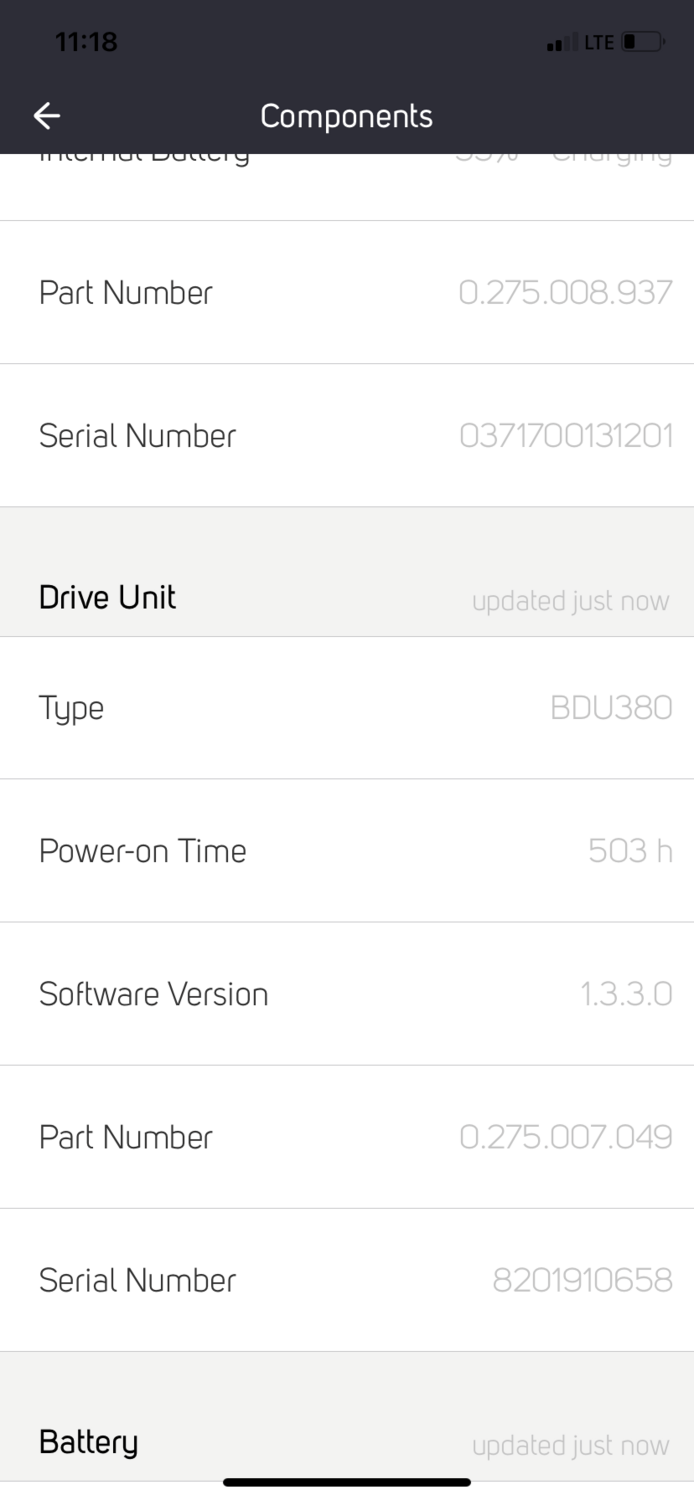
Task: Tap the Components page title
Action: coord(346,116)
